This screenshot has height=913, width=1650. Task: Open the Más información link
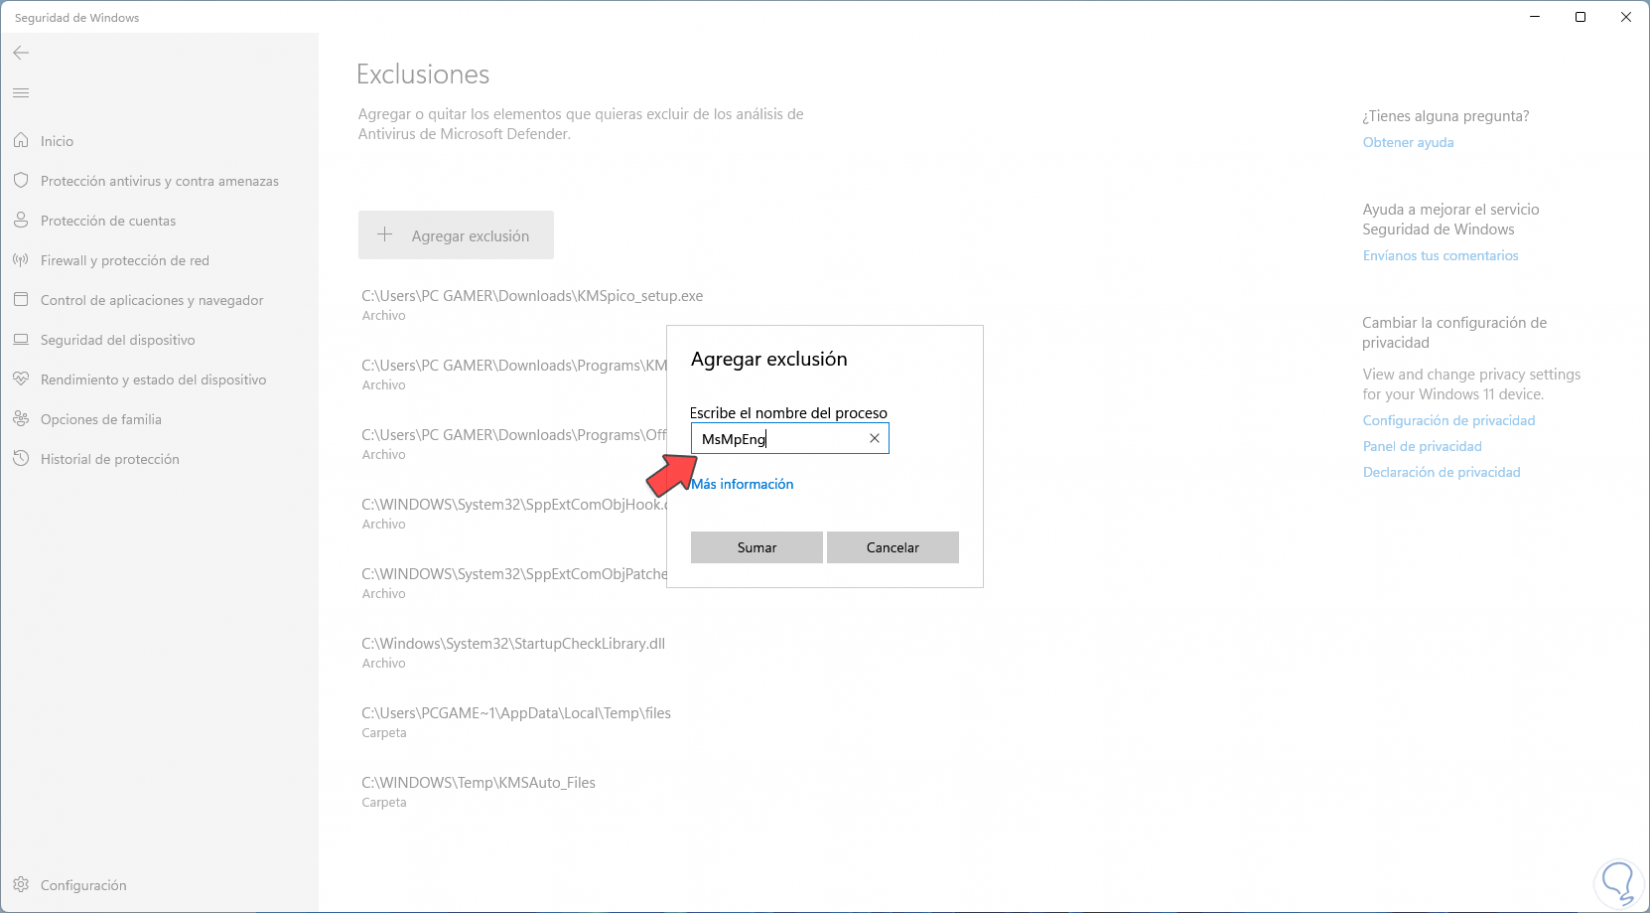[742, 484]
